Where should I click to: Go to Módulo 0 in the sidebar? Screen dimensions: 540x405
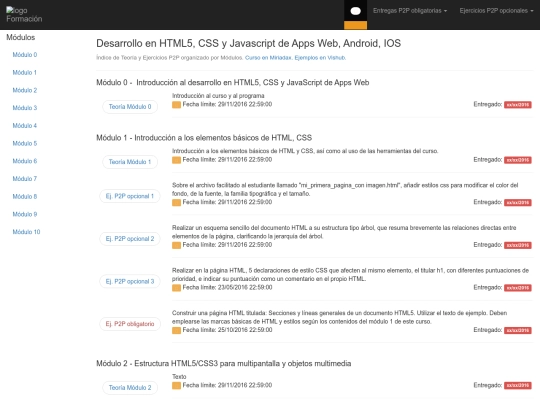tap(25, 55)
